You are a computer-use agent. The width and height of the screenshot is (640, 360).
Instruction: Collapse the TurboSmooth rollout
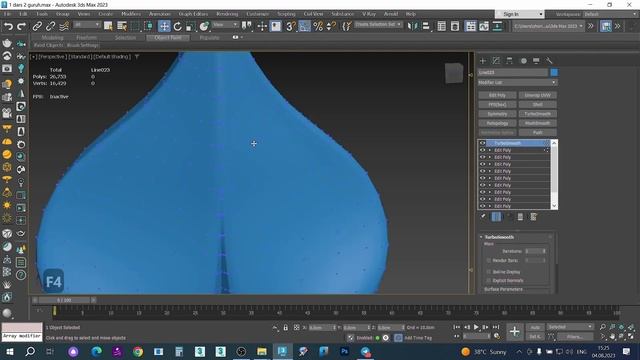[x=481, y=237]
